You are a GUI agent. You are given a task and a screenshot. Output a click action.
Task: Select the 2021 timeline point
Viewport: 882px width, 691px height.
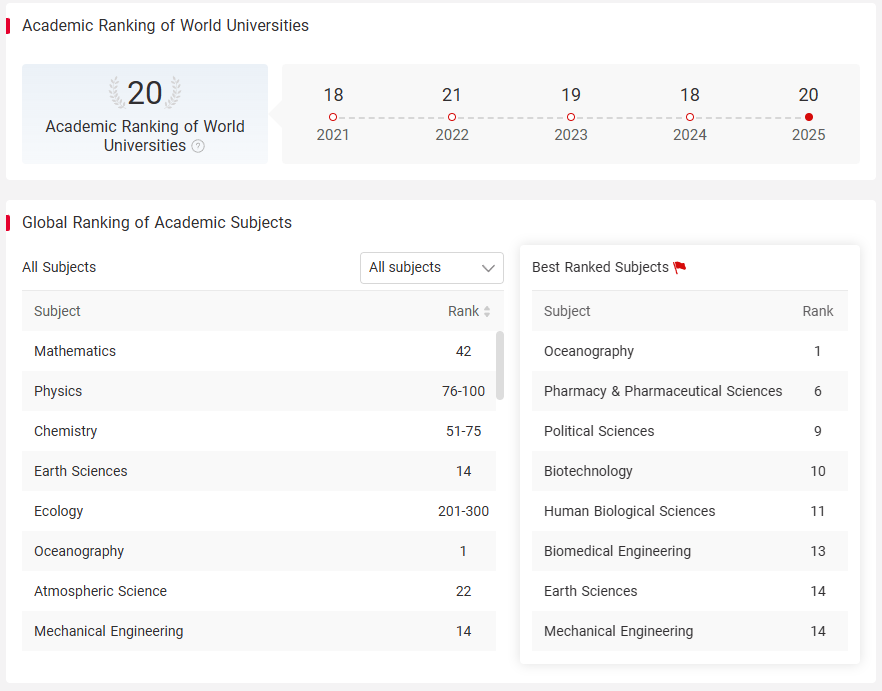click(x=333, y=117)
